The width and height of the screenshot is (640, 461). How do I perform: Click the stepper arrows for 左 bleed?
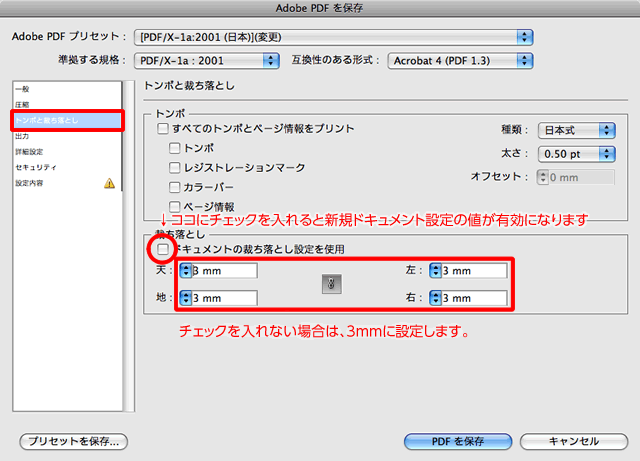435,271
